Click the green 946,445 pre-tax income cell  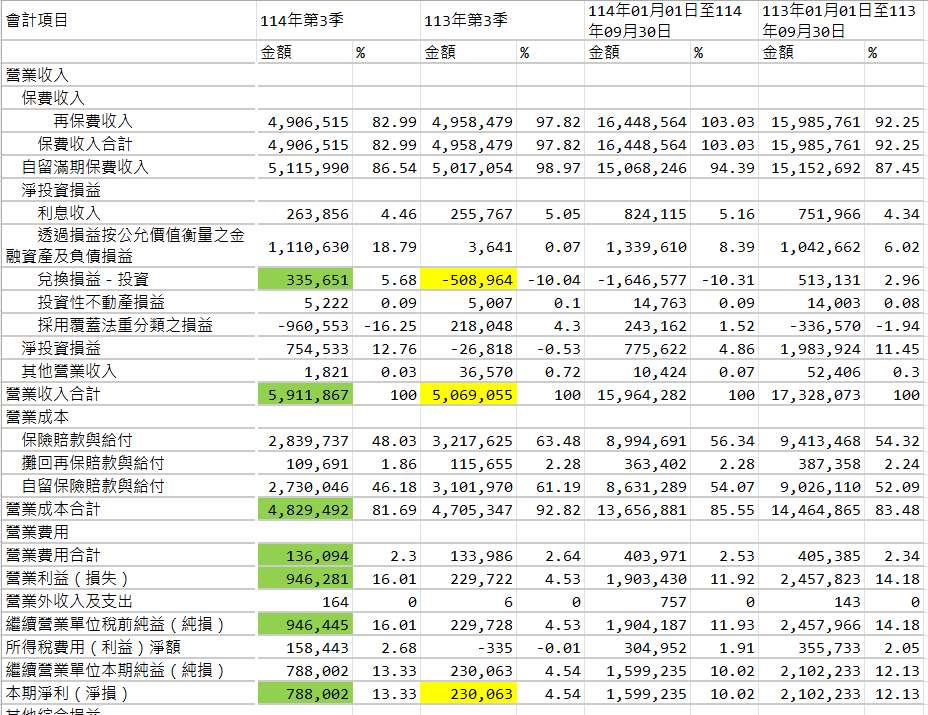pos(305,624)
